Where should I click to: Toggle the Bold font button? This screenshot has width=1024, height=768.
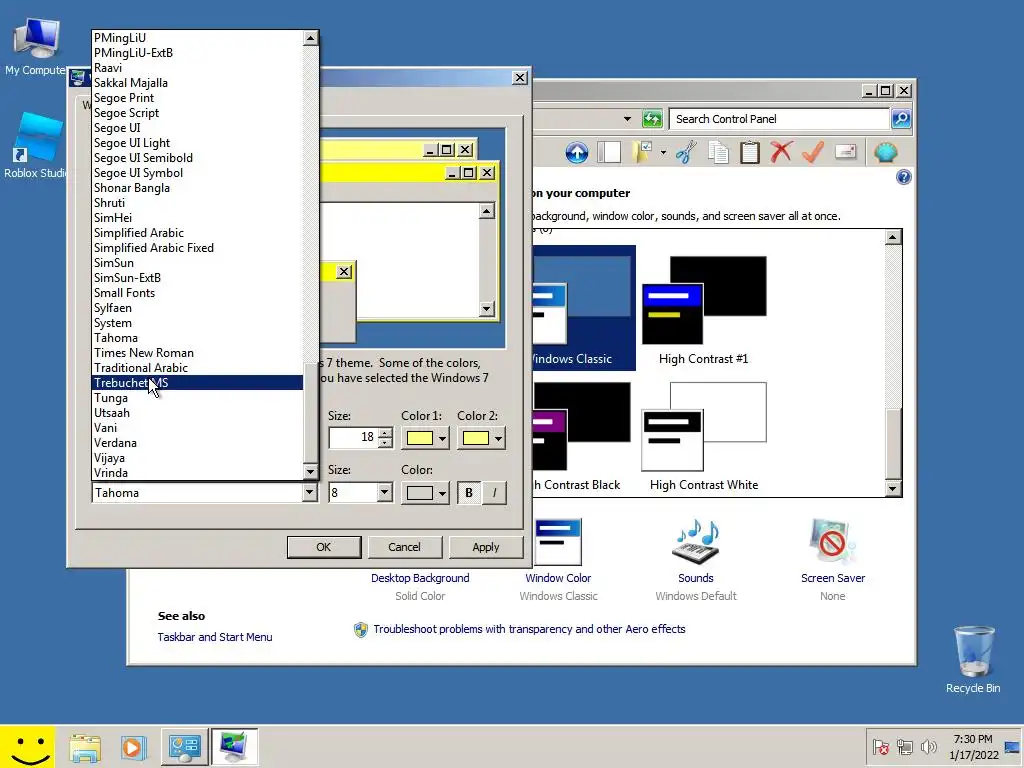click(x=468, y=493)
